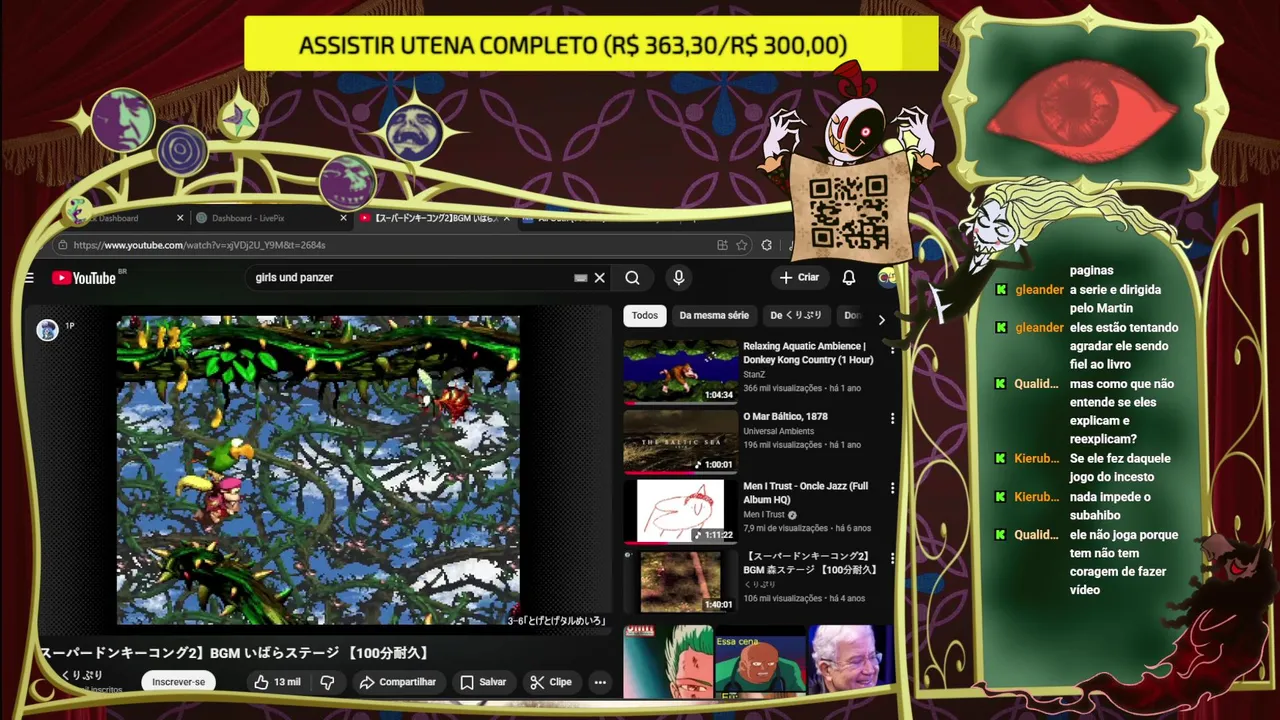The height and width of the screenshot is (720, 1280).
Task: Clear the 'girls und panzer' search text
Action: 600,278
